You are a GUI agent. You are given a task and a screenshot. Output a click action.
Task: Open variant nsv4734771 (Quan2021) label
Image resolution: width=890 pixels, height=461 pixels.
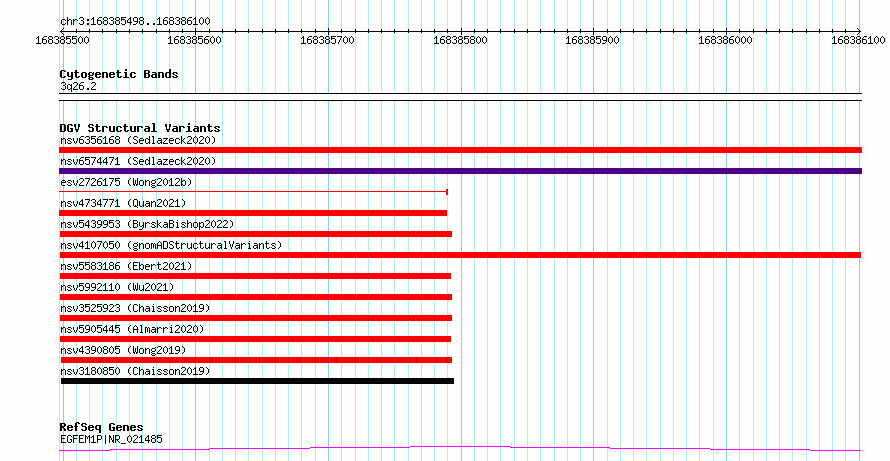tap(123, 203)
